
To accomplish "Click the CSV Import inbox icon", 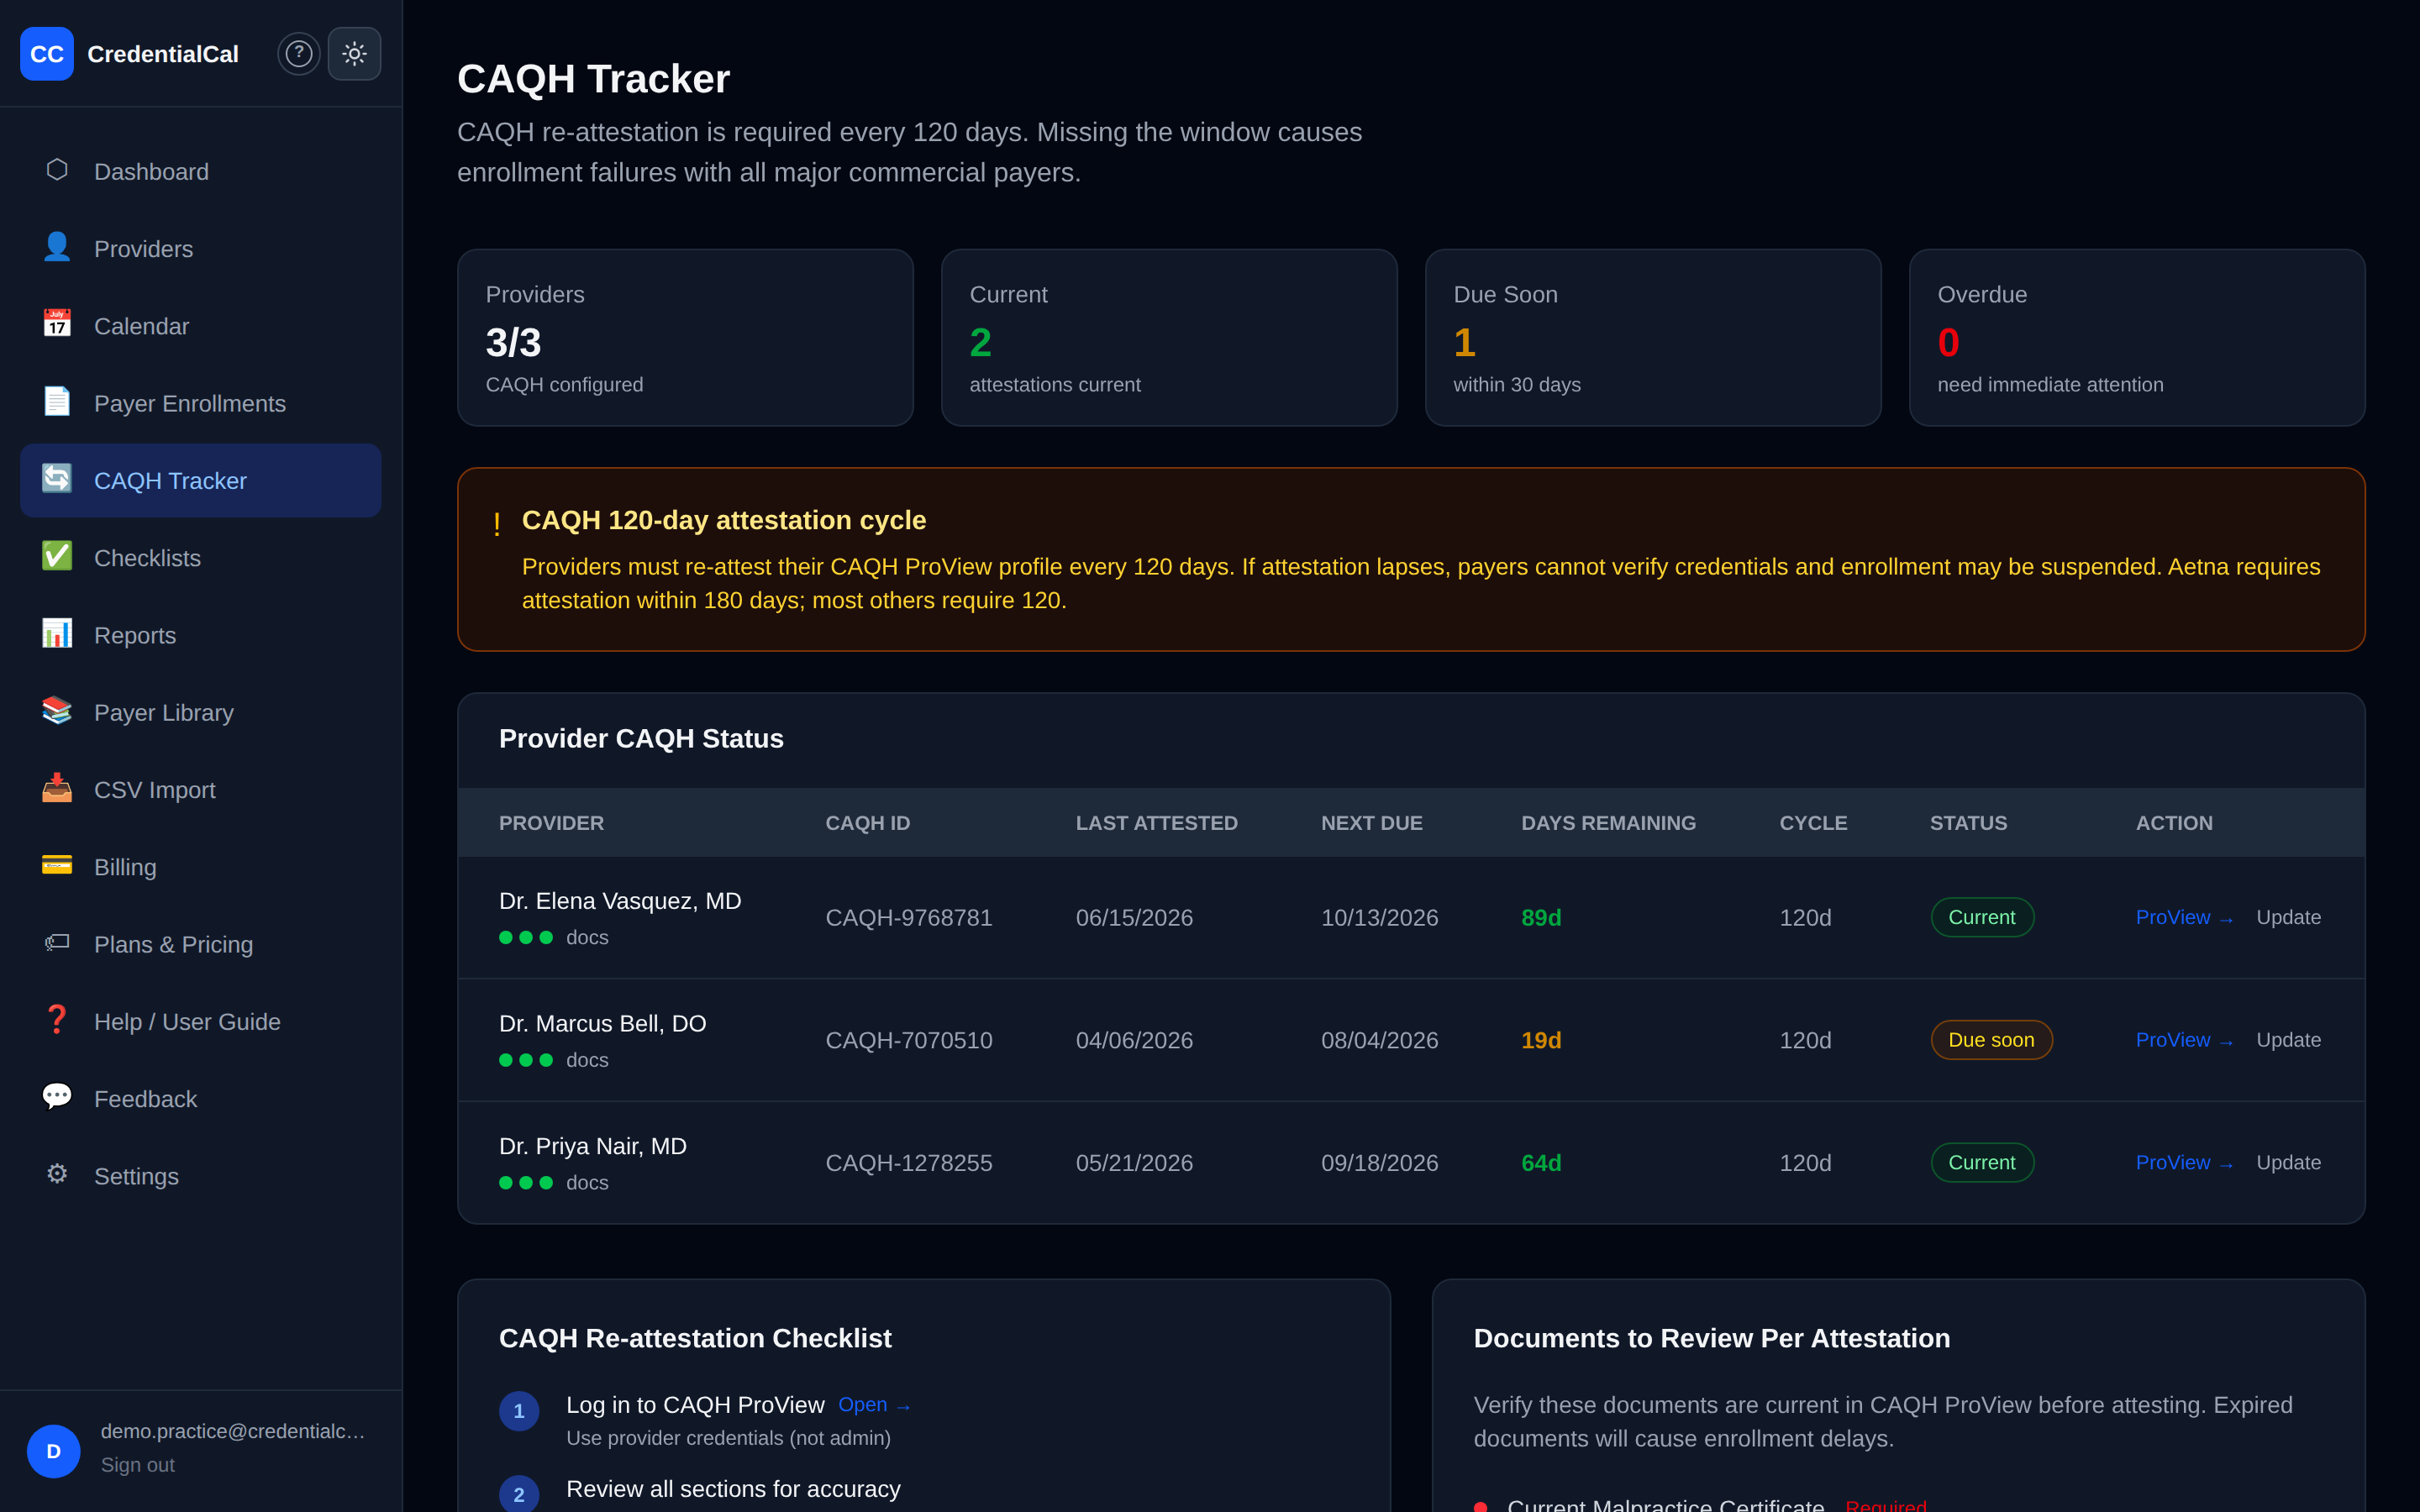I will pos(57,788).
